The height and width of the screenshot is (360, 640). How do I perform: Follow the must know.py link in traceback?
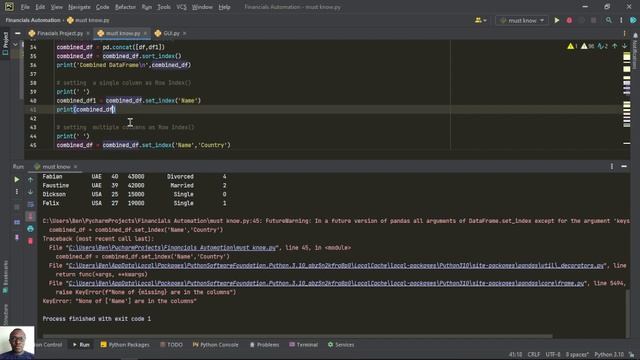click(x=173, y=248)
